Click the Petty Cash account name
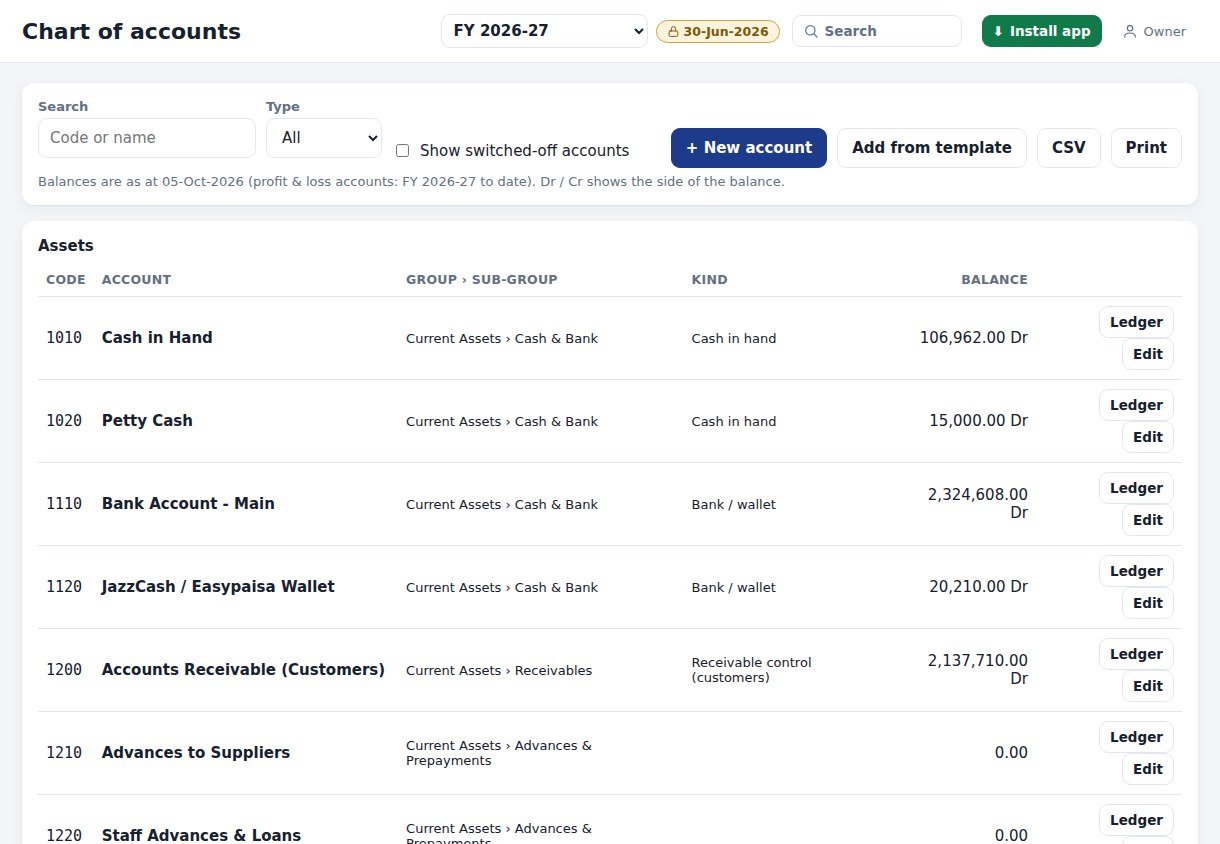Image resolution: width=1220 pixels, height=844 pixels. (x=147, y=421)
